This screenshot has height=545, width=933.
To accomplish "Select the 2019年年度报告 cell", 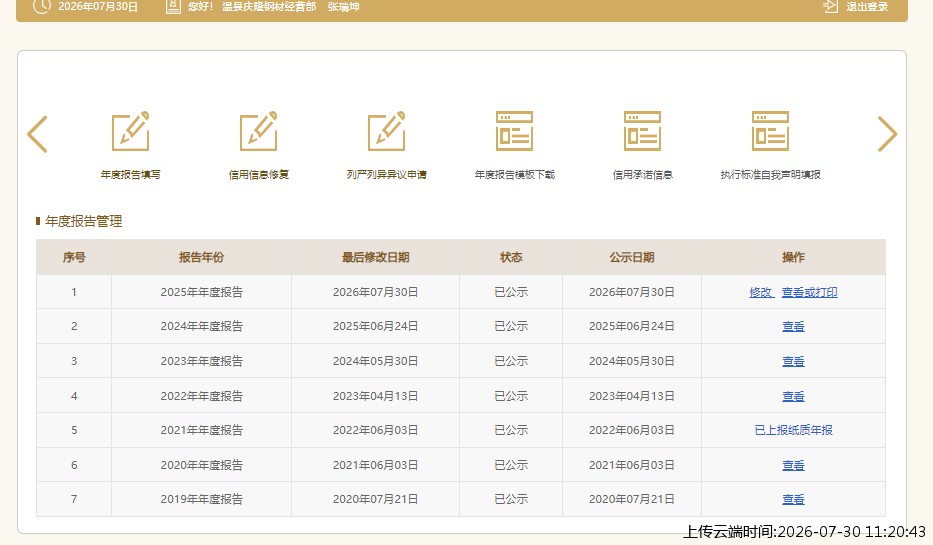I will coord(201,500).
